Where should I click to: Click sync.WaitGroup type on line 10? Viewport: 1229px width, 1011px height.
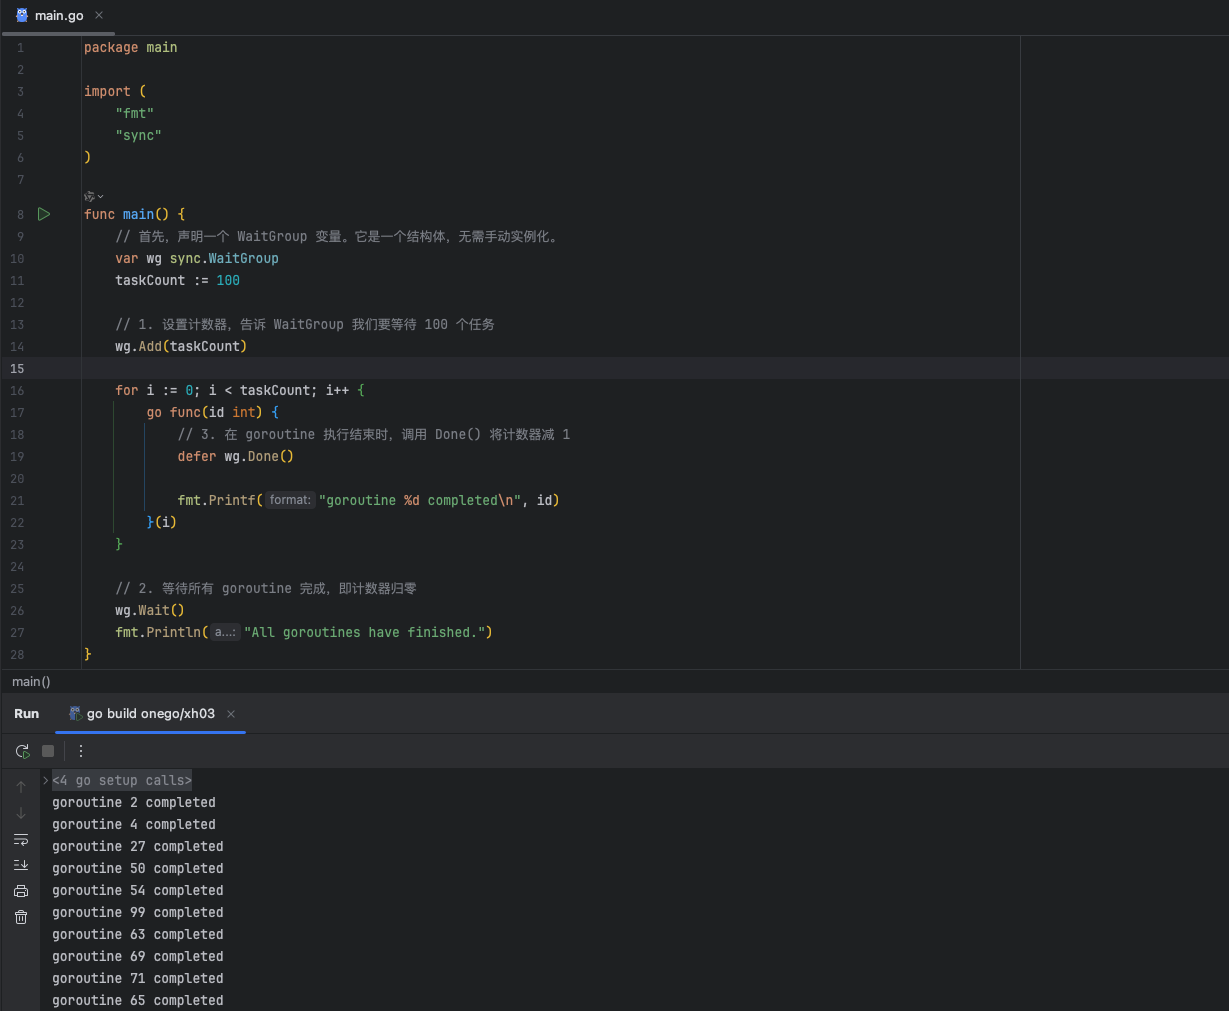point(224,258)
